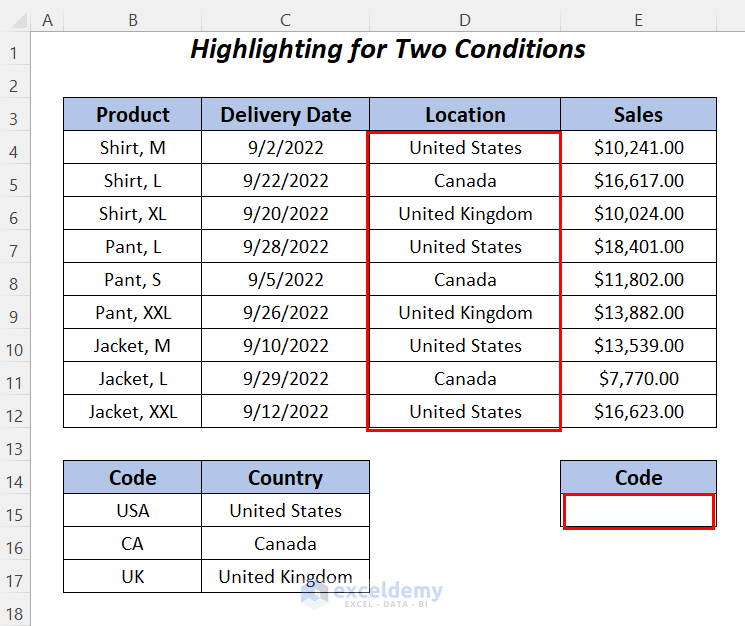This screenshot has width=745, height=626.
Task: Select column C header
Action: pyautogui.click(x=285, y=18)
